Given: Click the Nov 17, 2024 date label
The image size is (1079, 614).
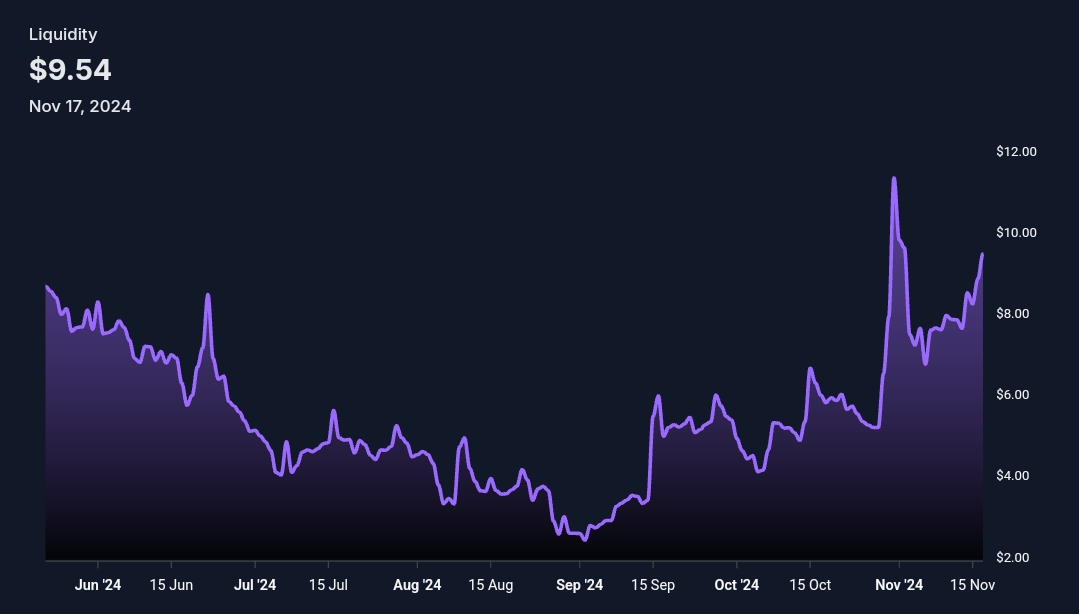Looking at the screenshot, I should coord(80,106).
